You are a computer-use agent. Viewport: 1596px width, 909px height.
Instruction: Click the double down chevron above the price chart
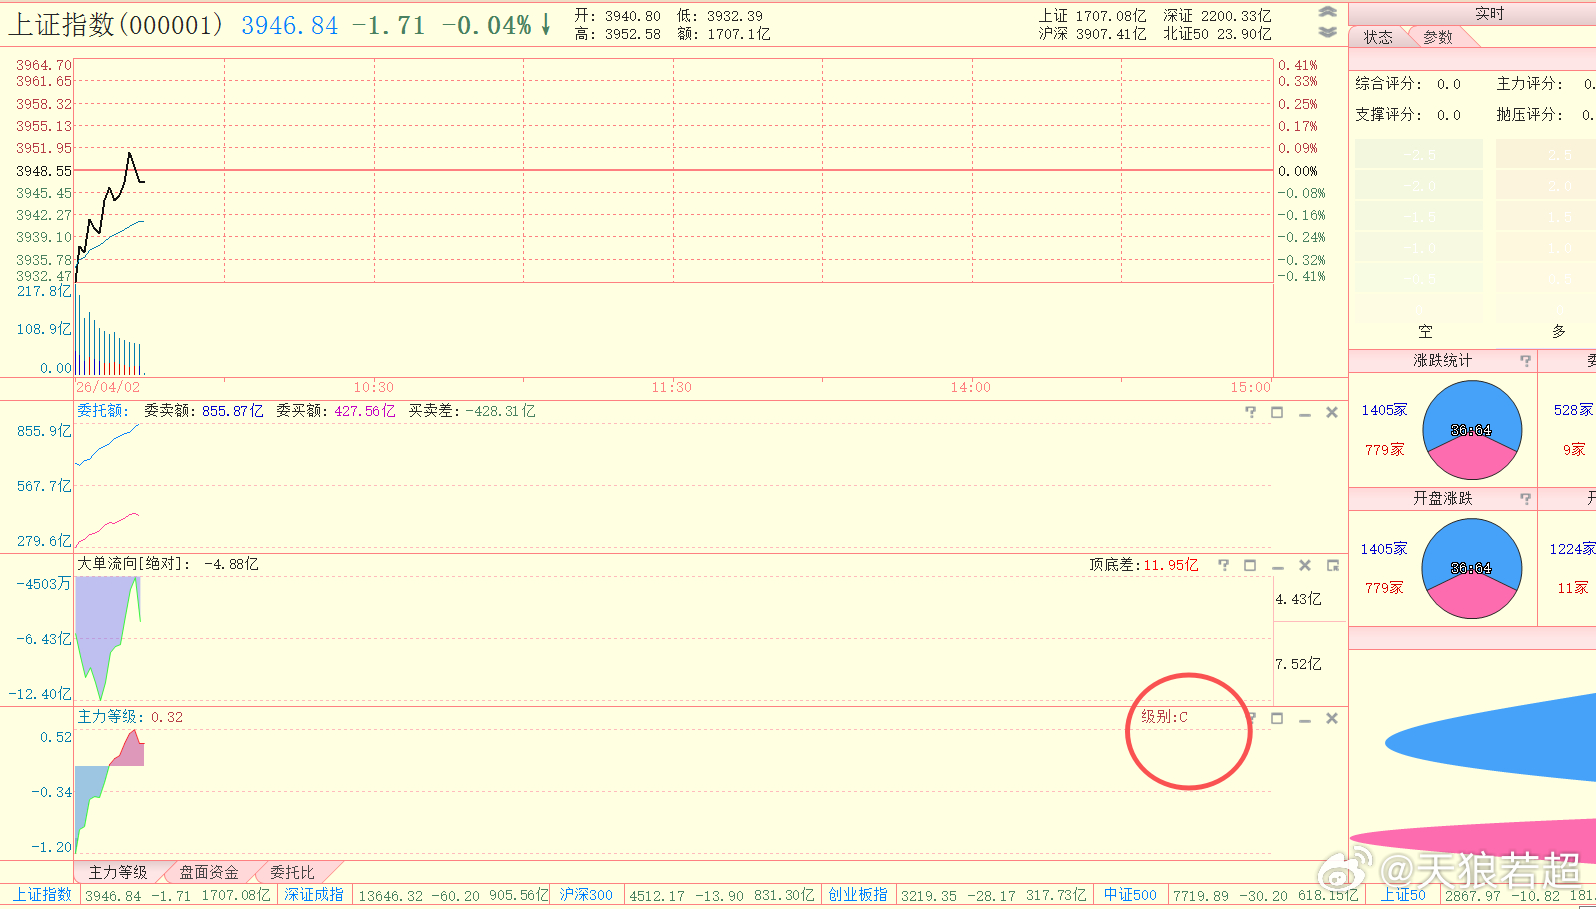click(1327, 32)
